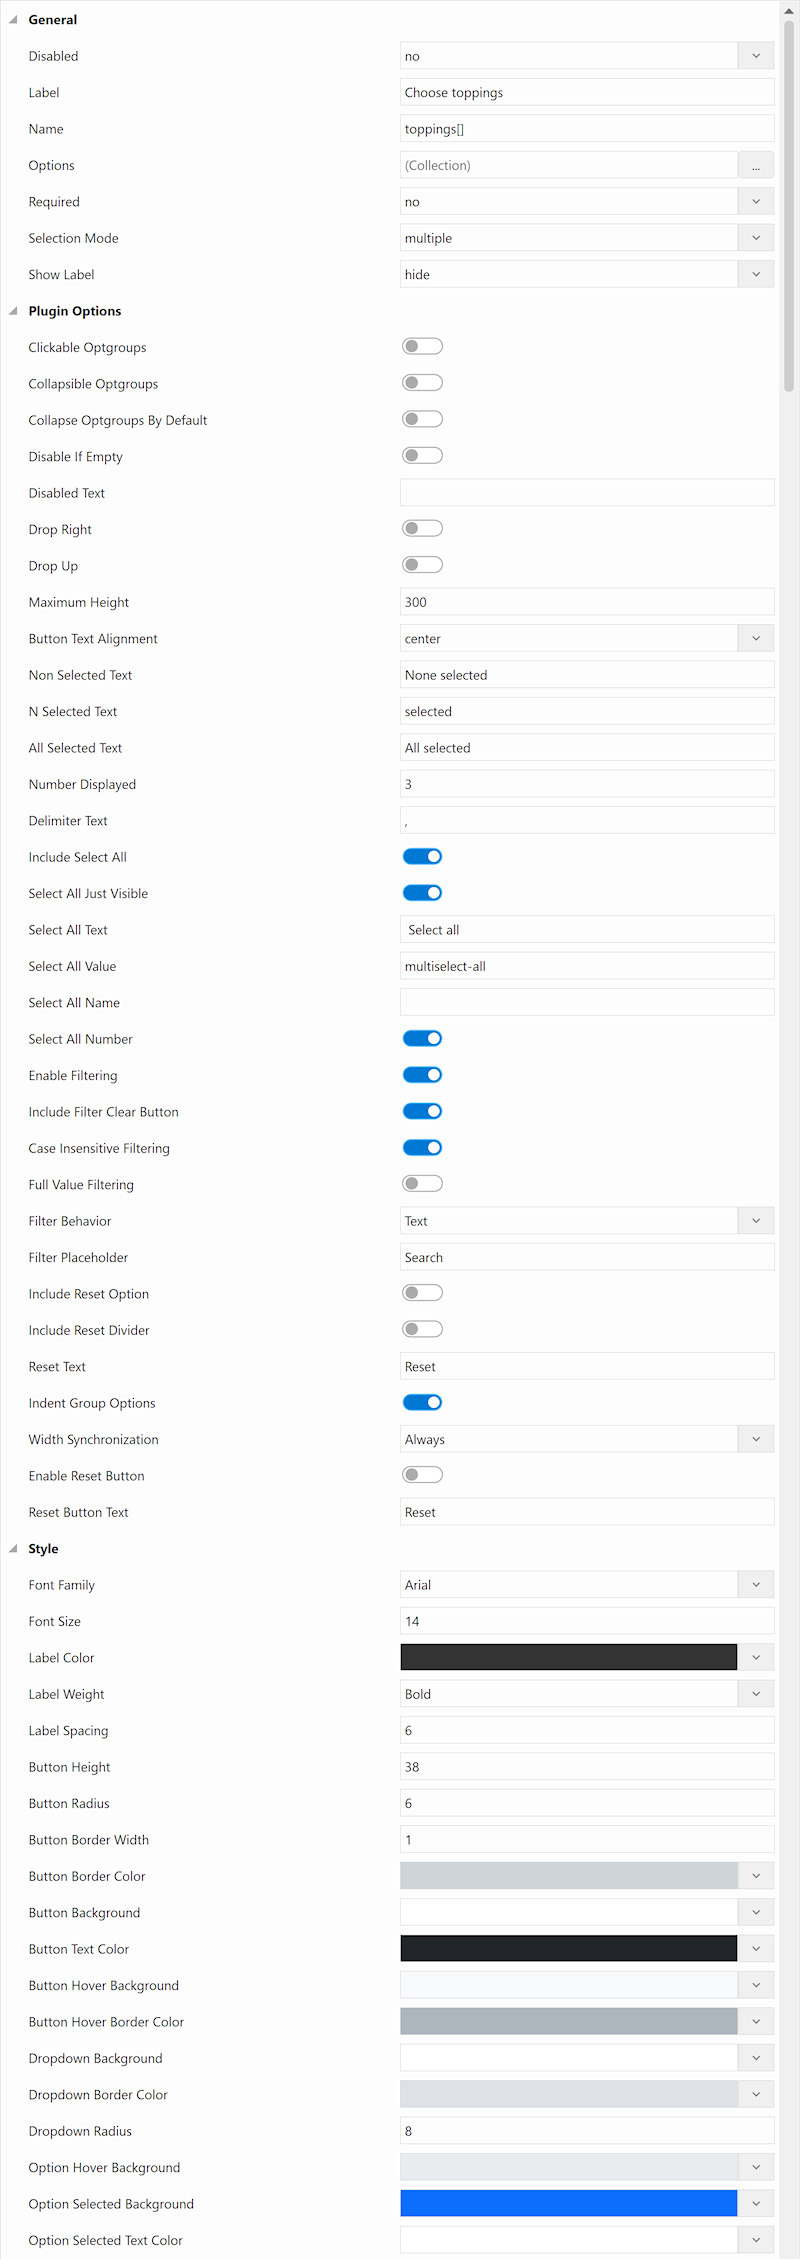The width and height of the screenshot is (800, 2260).
Task: Click the Filter Placeholder Search field
Action: tap(587, 1257)
